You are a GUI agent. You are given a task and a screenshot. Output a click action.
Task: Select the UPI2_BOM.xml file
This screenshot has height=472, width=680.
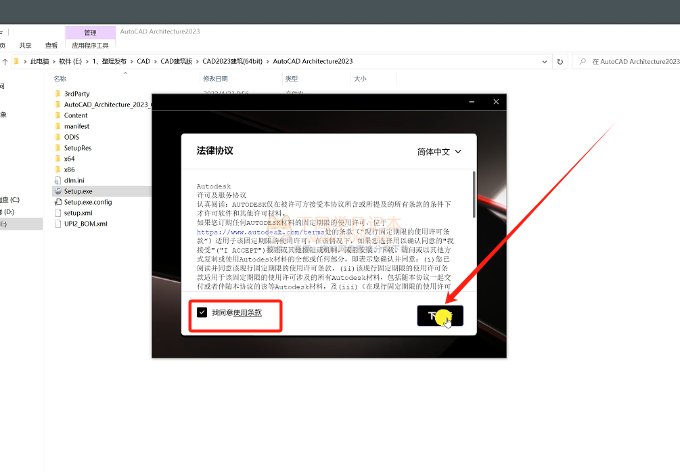coord(84,223)
